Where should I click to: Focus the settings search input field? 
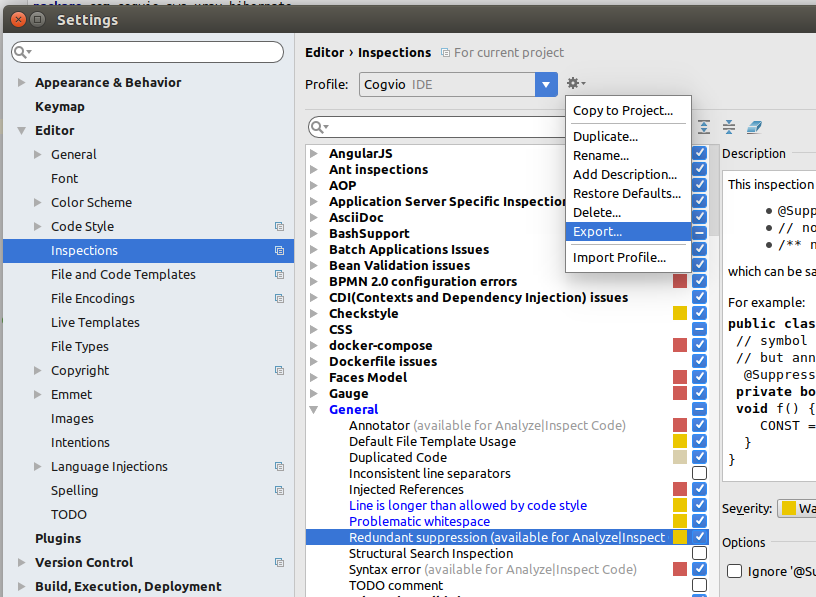click(x=147, y=52)
